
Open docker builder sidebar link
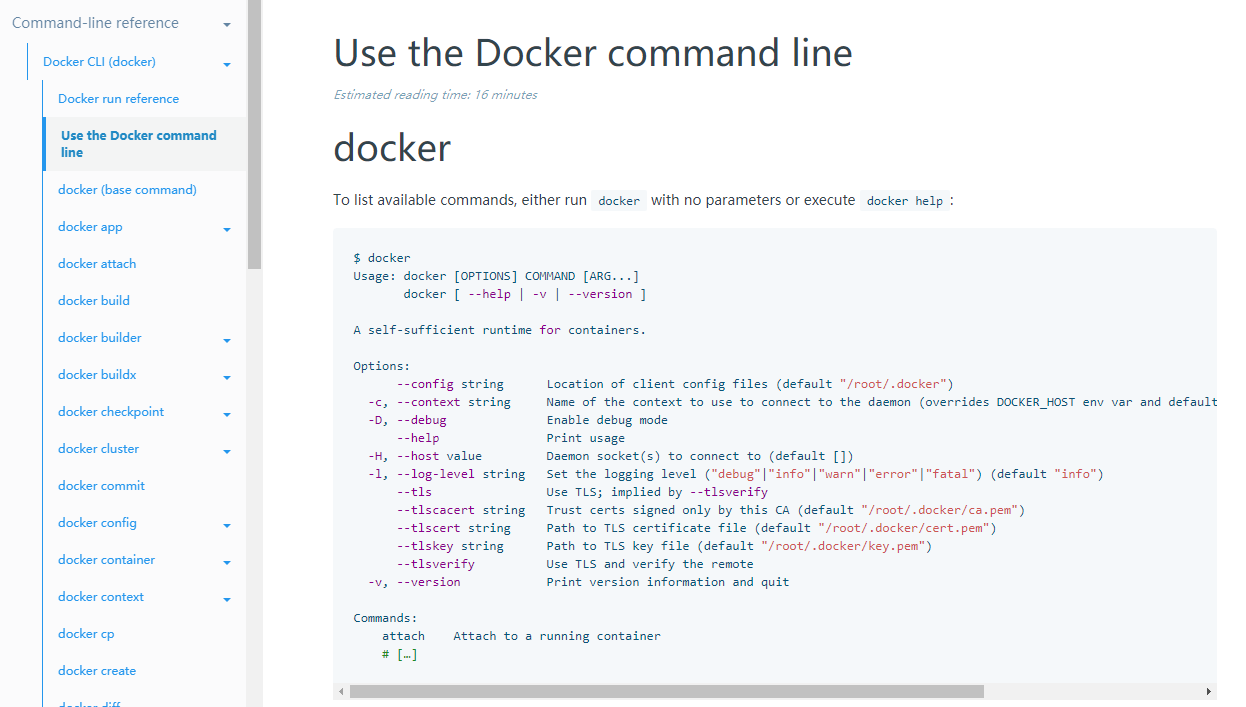(100, 338)
